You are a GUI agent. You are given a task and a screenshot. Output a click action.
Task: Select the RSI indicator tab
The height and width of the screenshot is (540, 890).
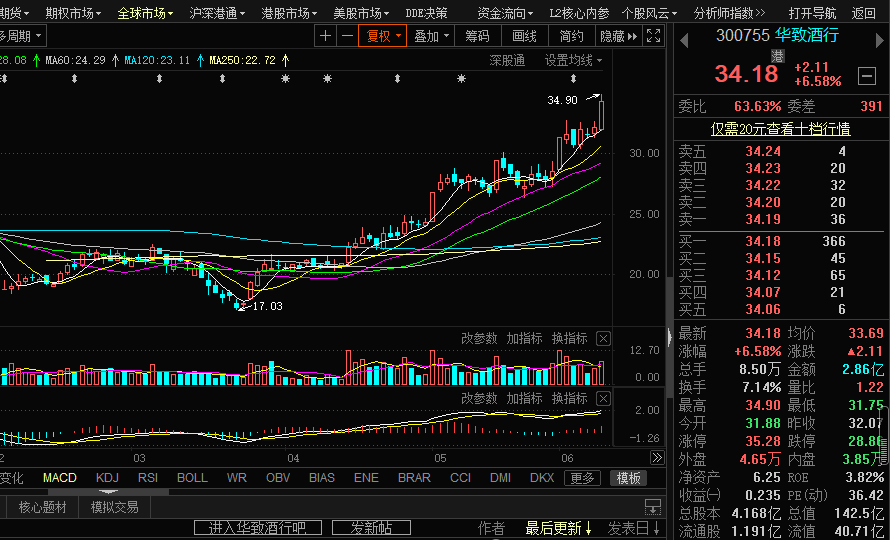[148, 478]
